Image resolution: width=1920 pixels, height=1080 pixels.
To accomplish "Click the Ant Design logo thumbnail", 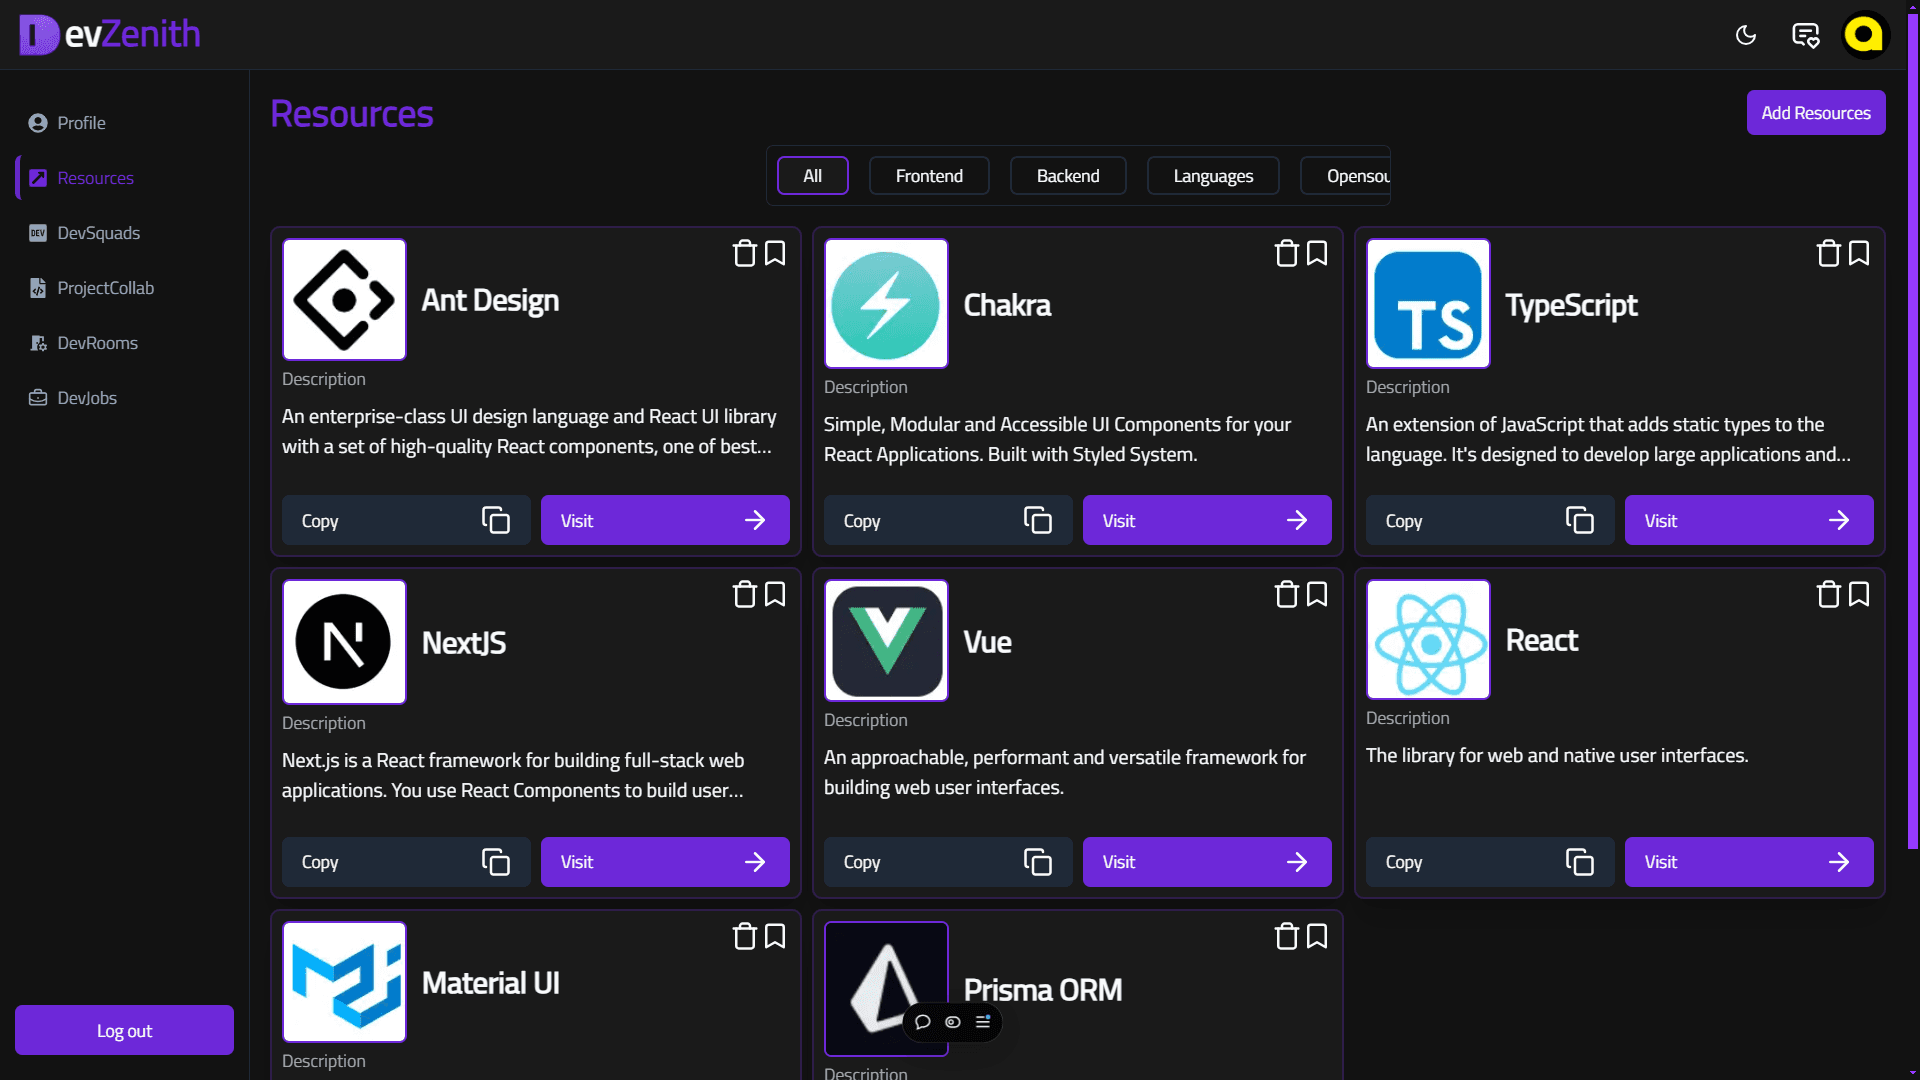I will 344,299.
